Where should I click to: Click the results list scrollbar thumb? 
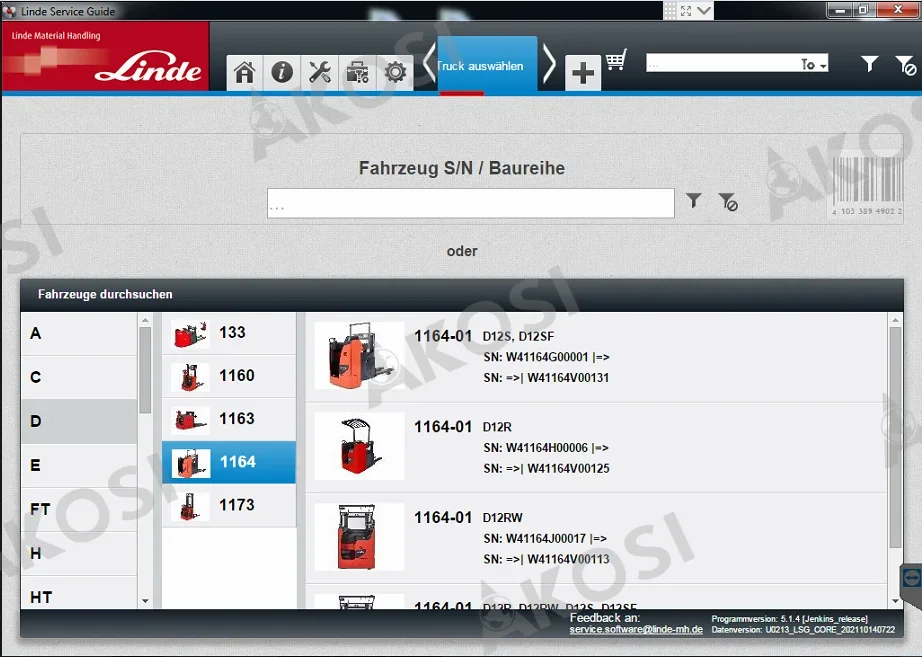(895, 438)
